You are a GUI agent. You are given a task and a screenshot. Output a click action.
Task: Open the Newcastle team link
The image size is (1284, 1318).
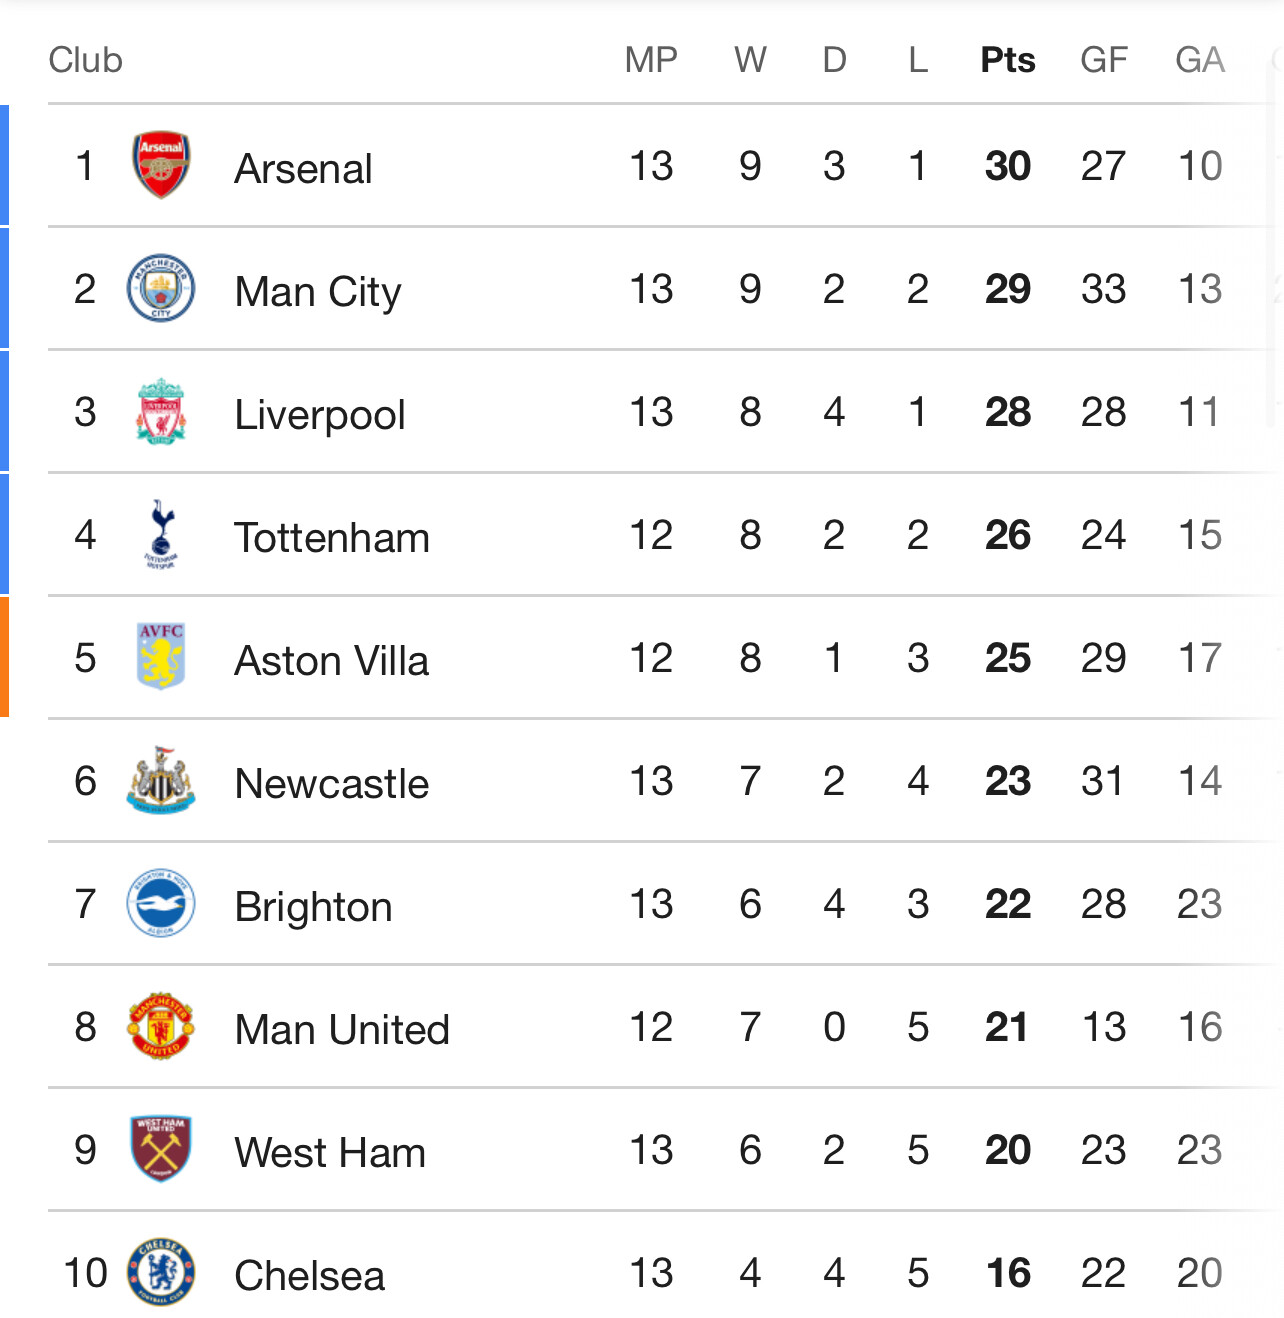tap(332, 783)
